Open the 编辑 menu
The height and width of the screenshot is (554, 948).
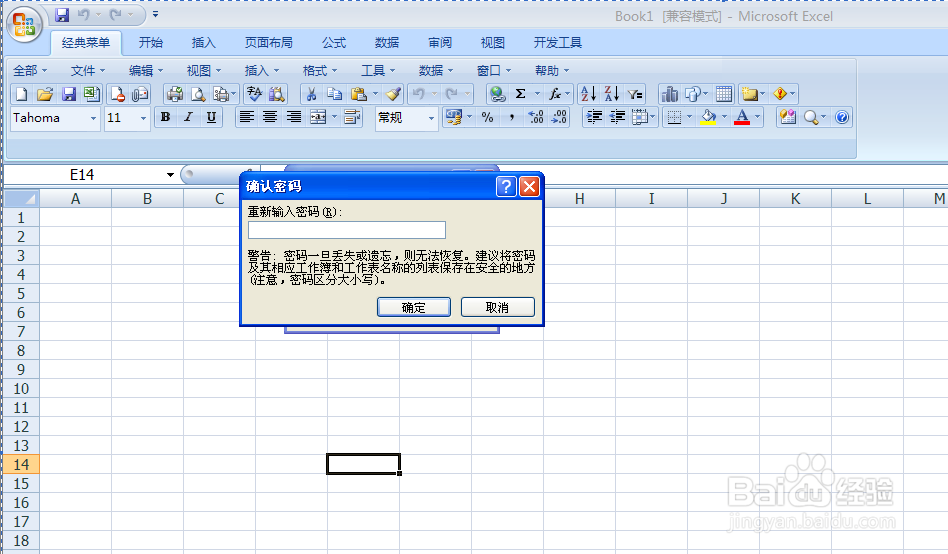(x=146, y=71)
